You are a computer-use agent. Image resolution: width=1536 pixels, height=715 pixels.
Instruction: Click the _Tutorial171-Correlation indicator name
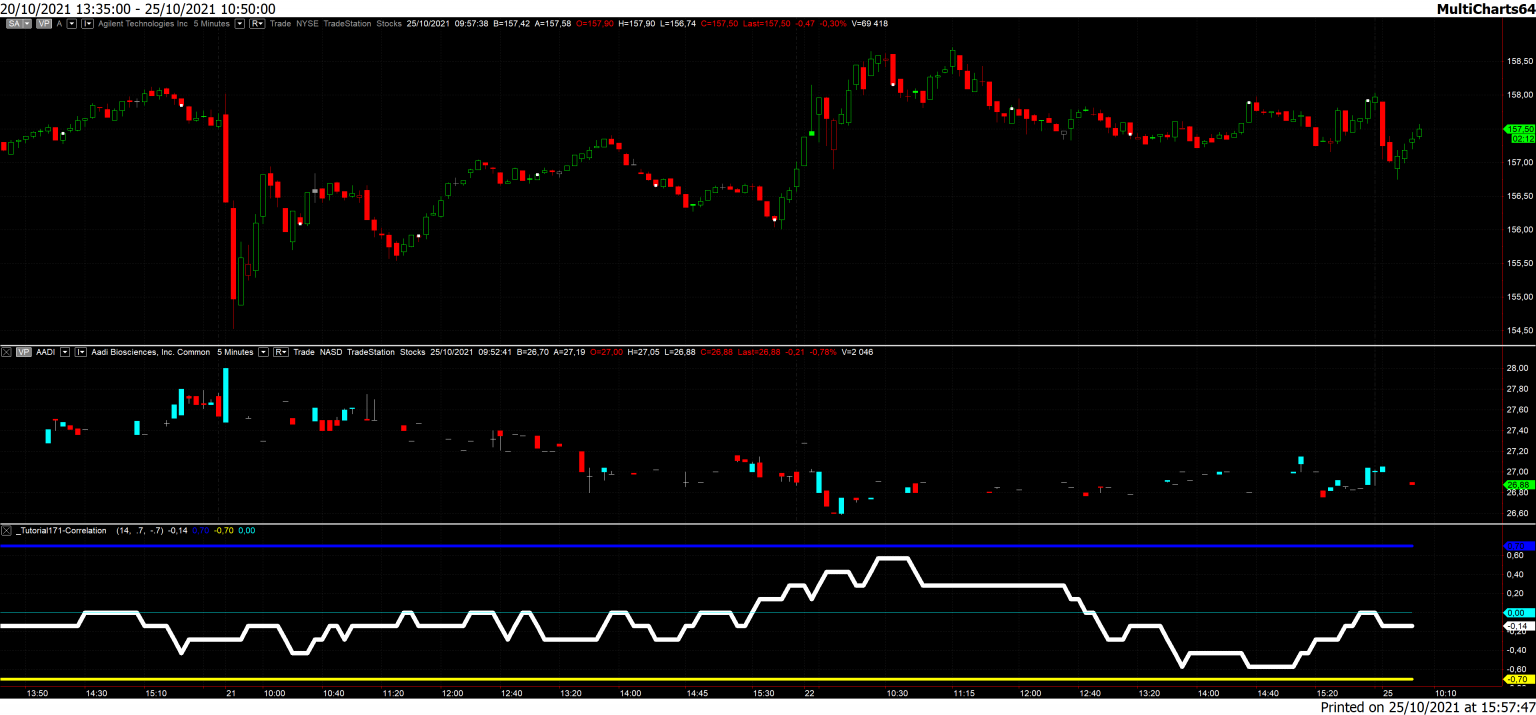[60, 531]
